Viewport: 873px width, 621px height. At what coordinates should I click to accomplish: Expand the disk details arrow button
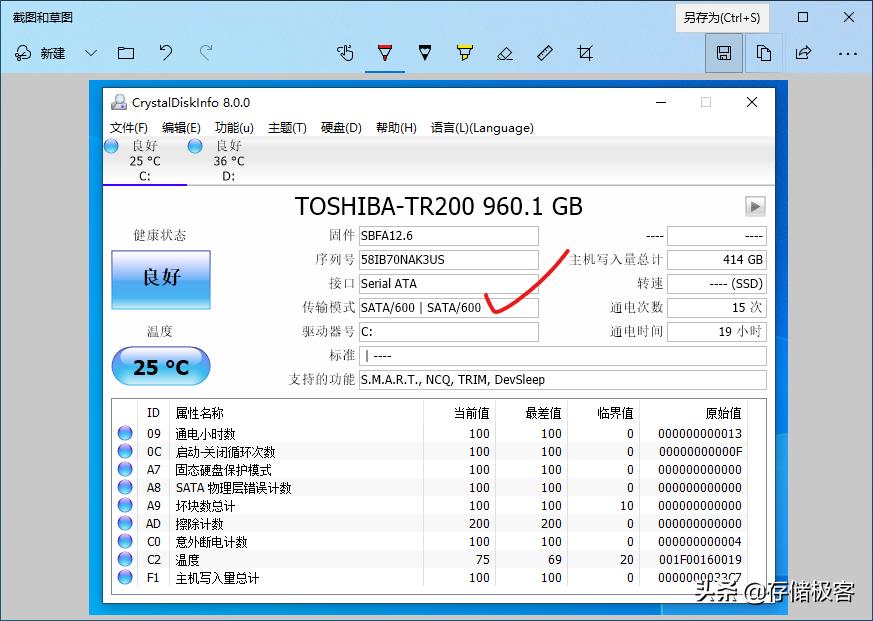753,207
